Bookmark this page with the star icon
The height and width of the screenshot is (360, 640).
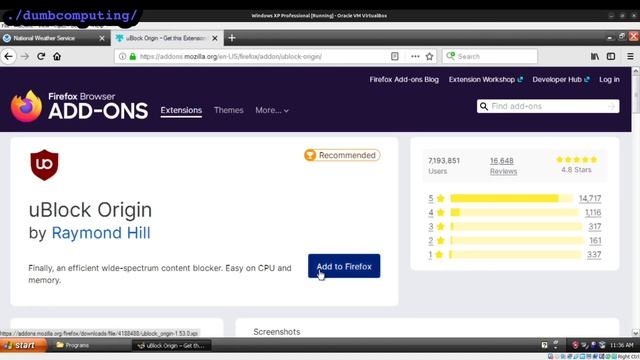point(429,56)
